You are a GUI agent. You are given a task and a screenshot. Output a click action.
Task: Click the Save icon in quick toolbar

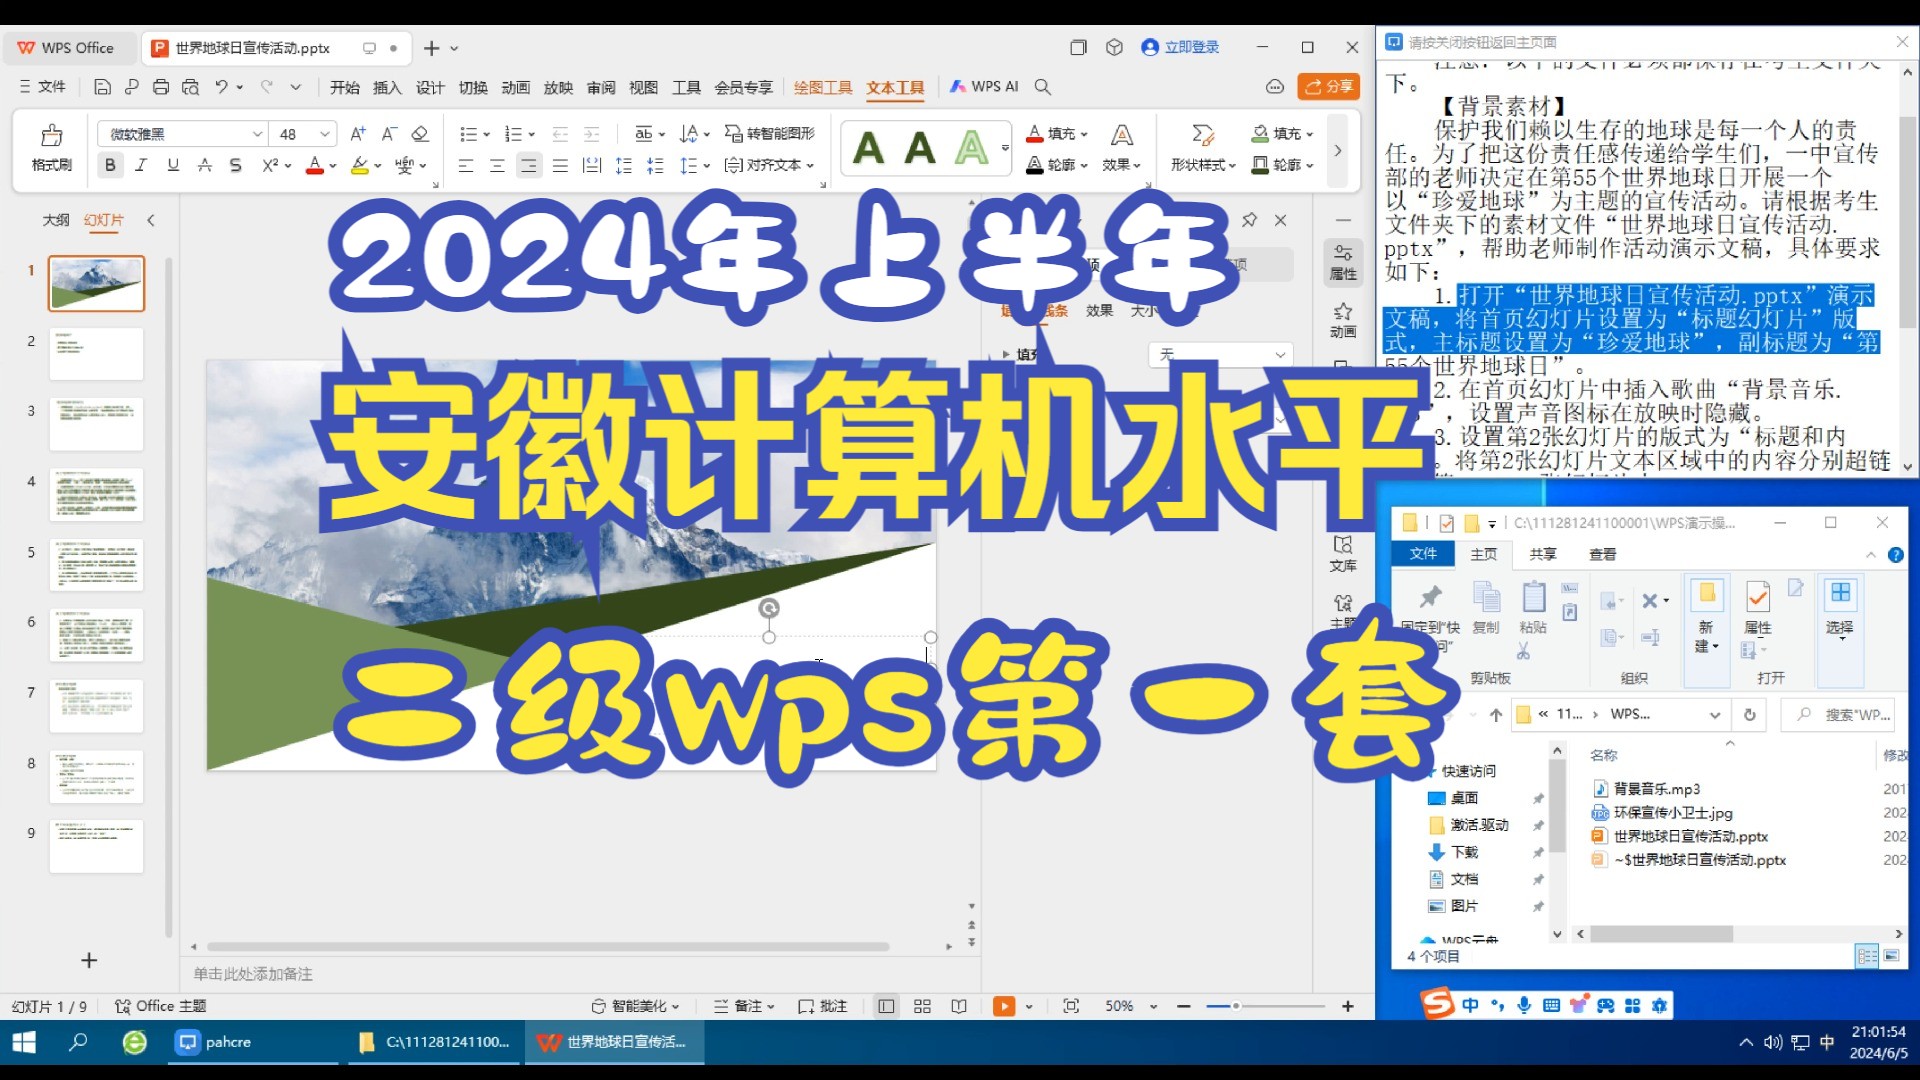(x=102, y=87)
